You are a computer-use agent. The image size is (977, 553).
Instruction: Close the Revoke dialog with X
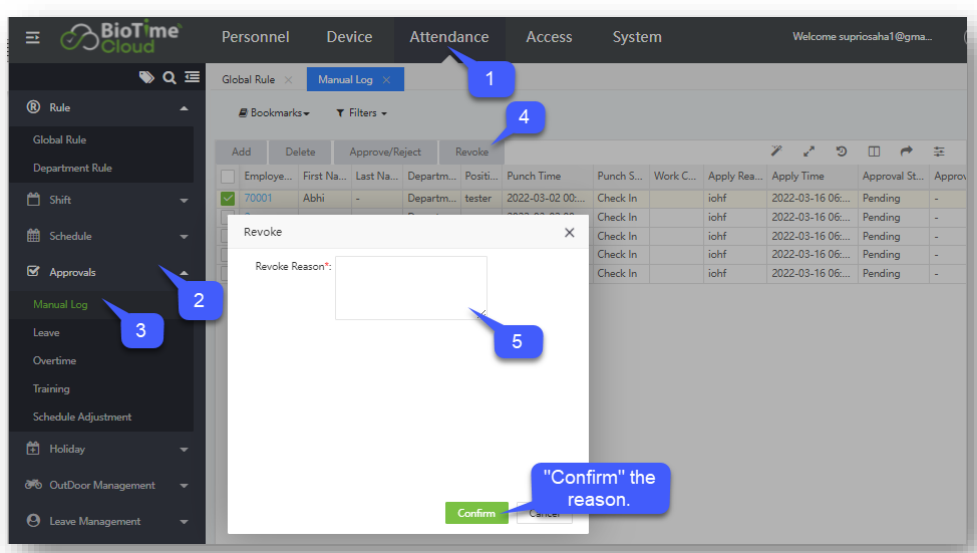[x=569, y=232]
